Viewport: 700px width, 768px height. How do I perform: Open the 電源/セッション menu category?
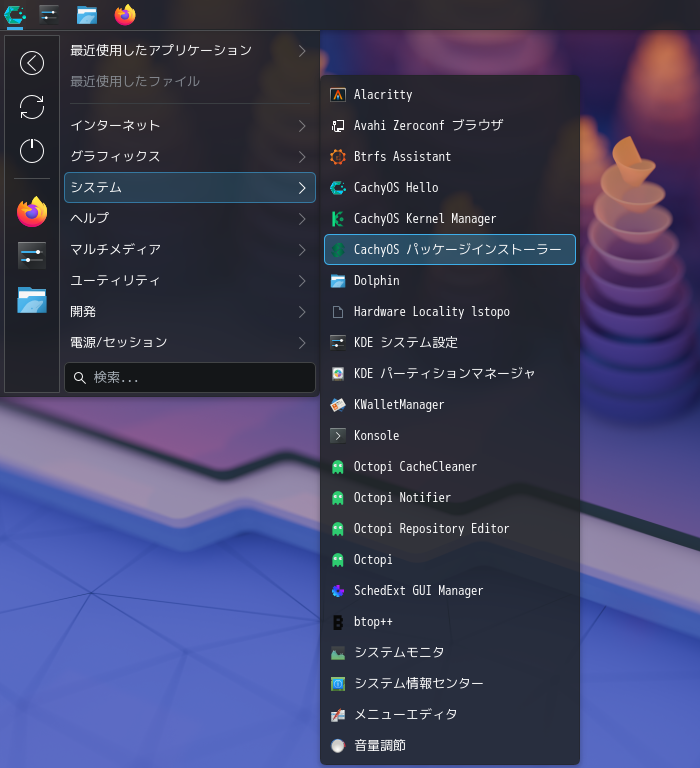click(190, 342)
